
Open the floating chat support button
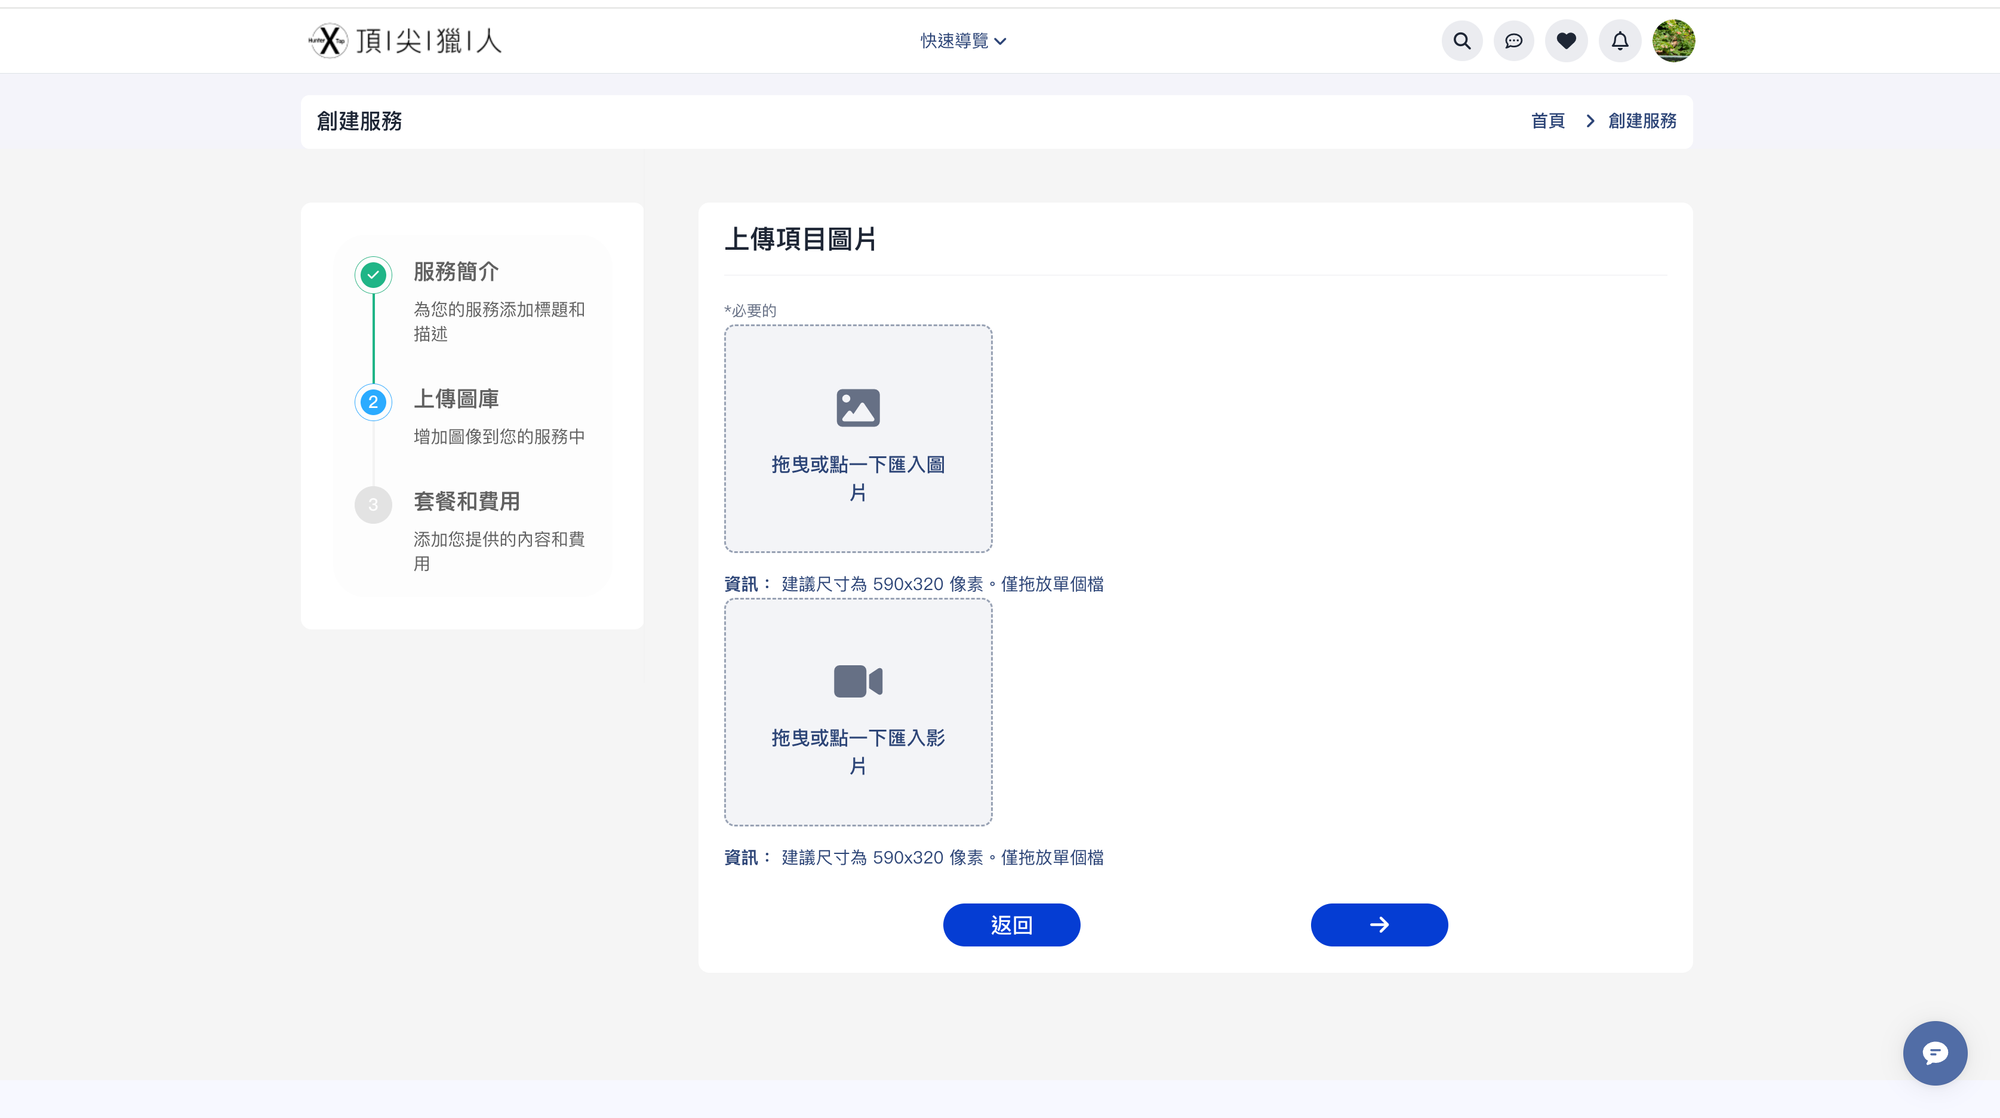(x=1934, y=1053)
